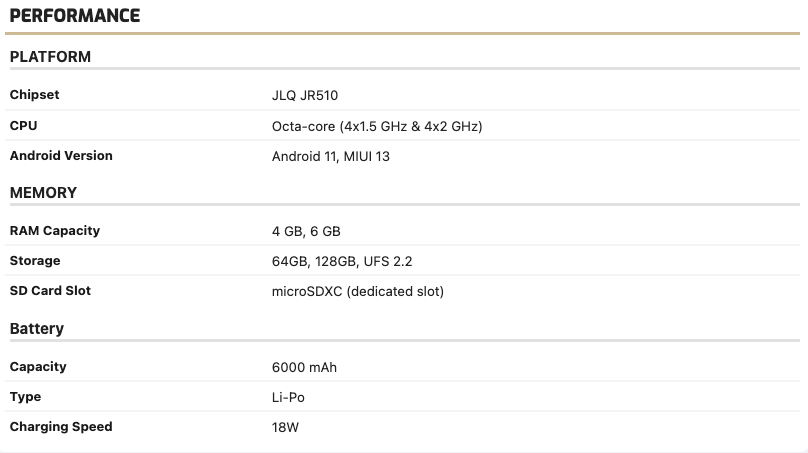Select the PLATFORM subsection header

tap(50, 57)
